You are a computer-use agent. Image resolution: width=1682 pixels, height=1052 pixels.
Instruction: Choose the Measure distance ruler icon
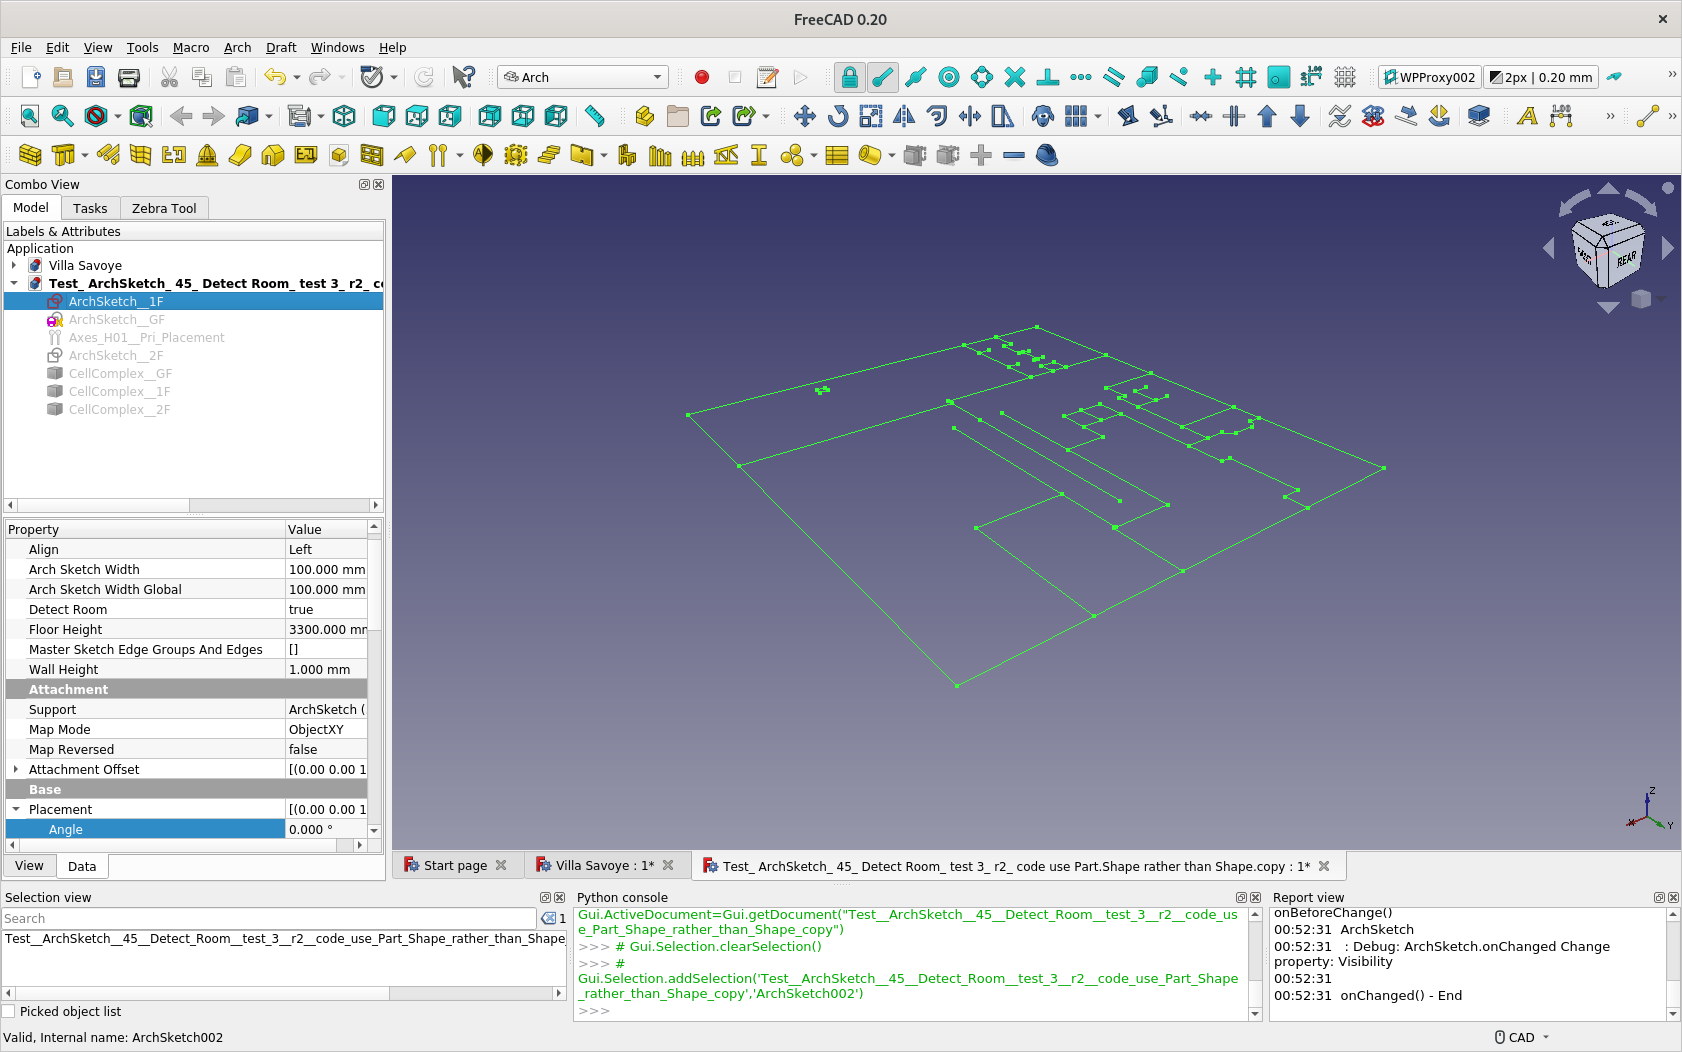click(595, 116)
